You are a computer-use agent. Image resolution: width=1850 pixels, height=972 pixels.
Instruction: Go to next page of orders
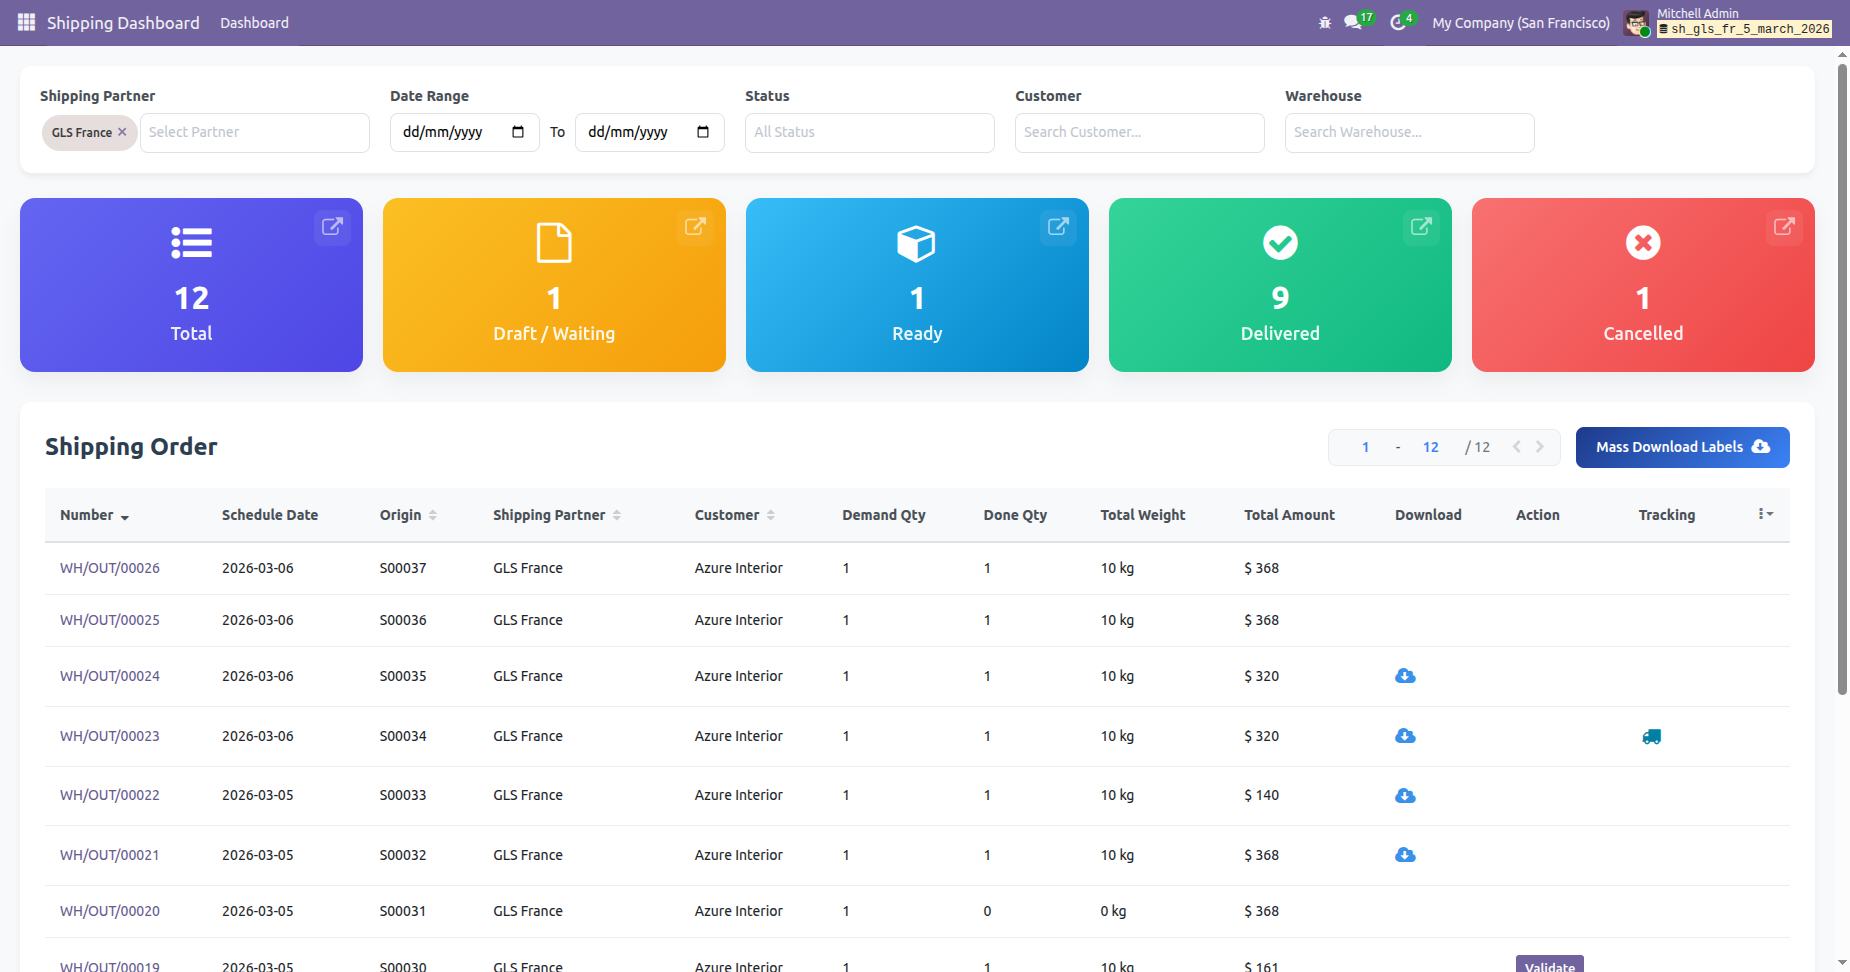[1540, 447]
